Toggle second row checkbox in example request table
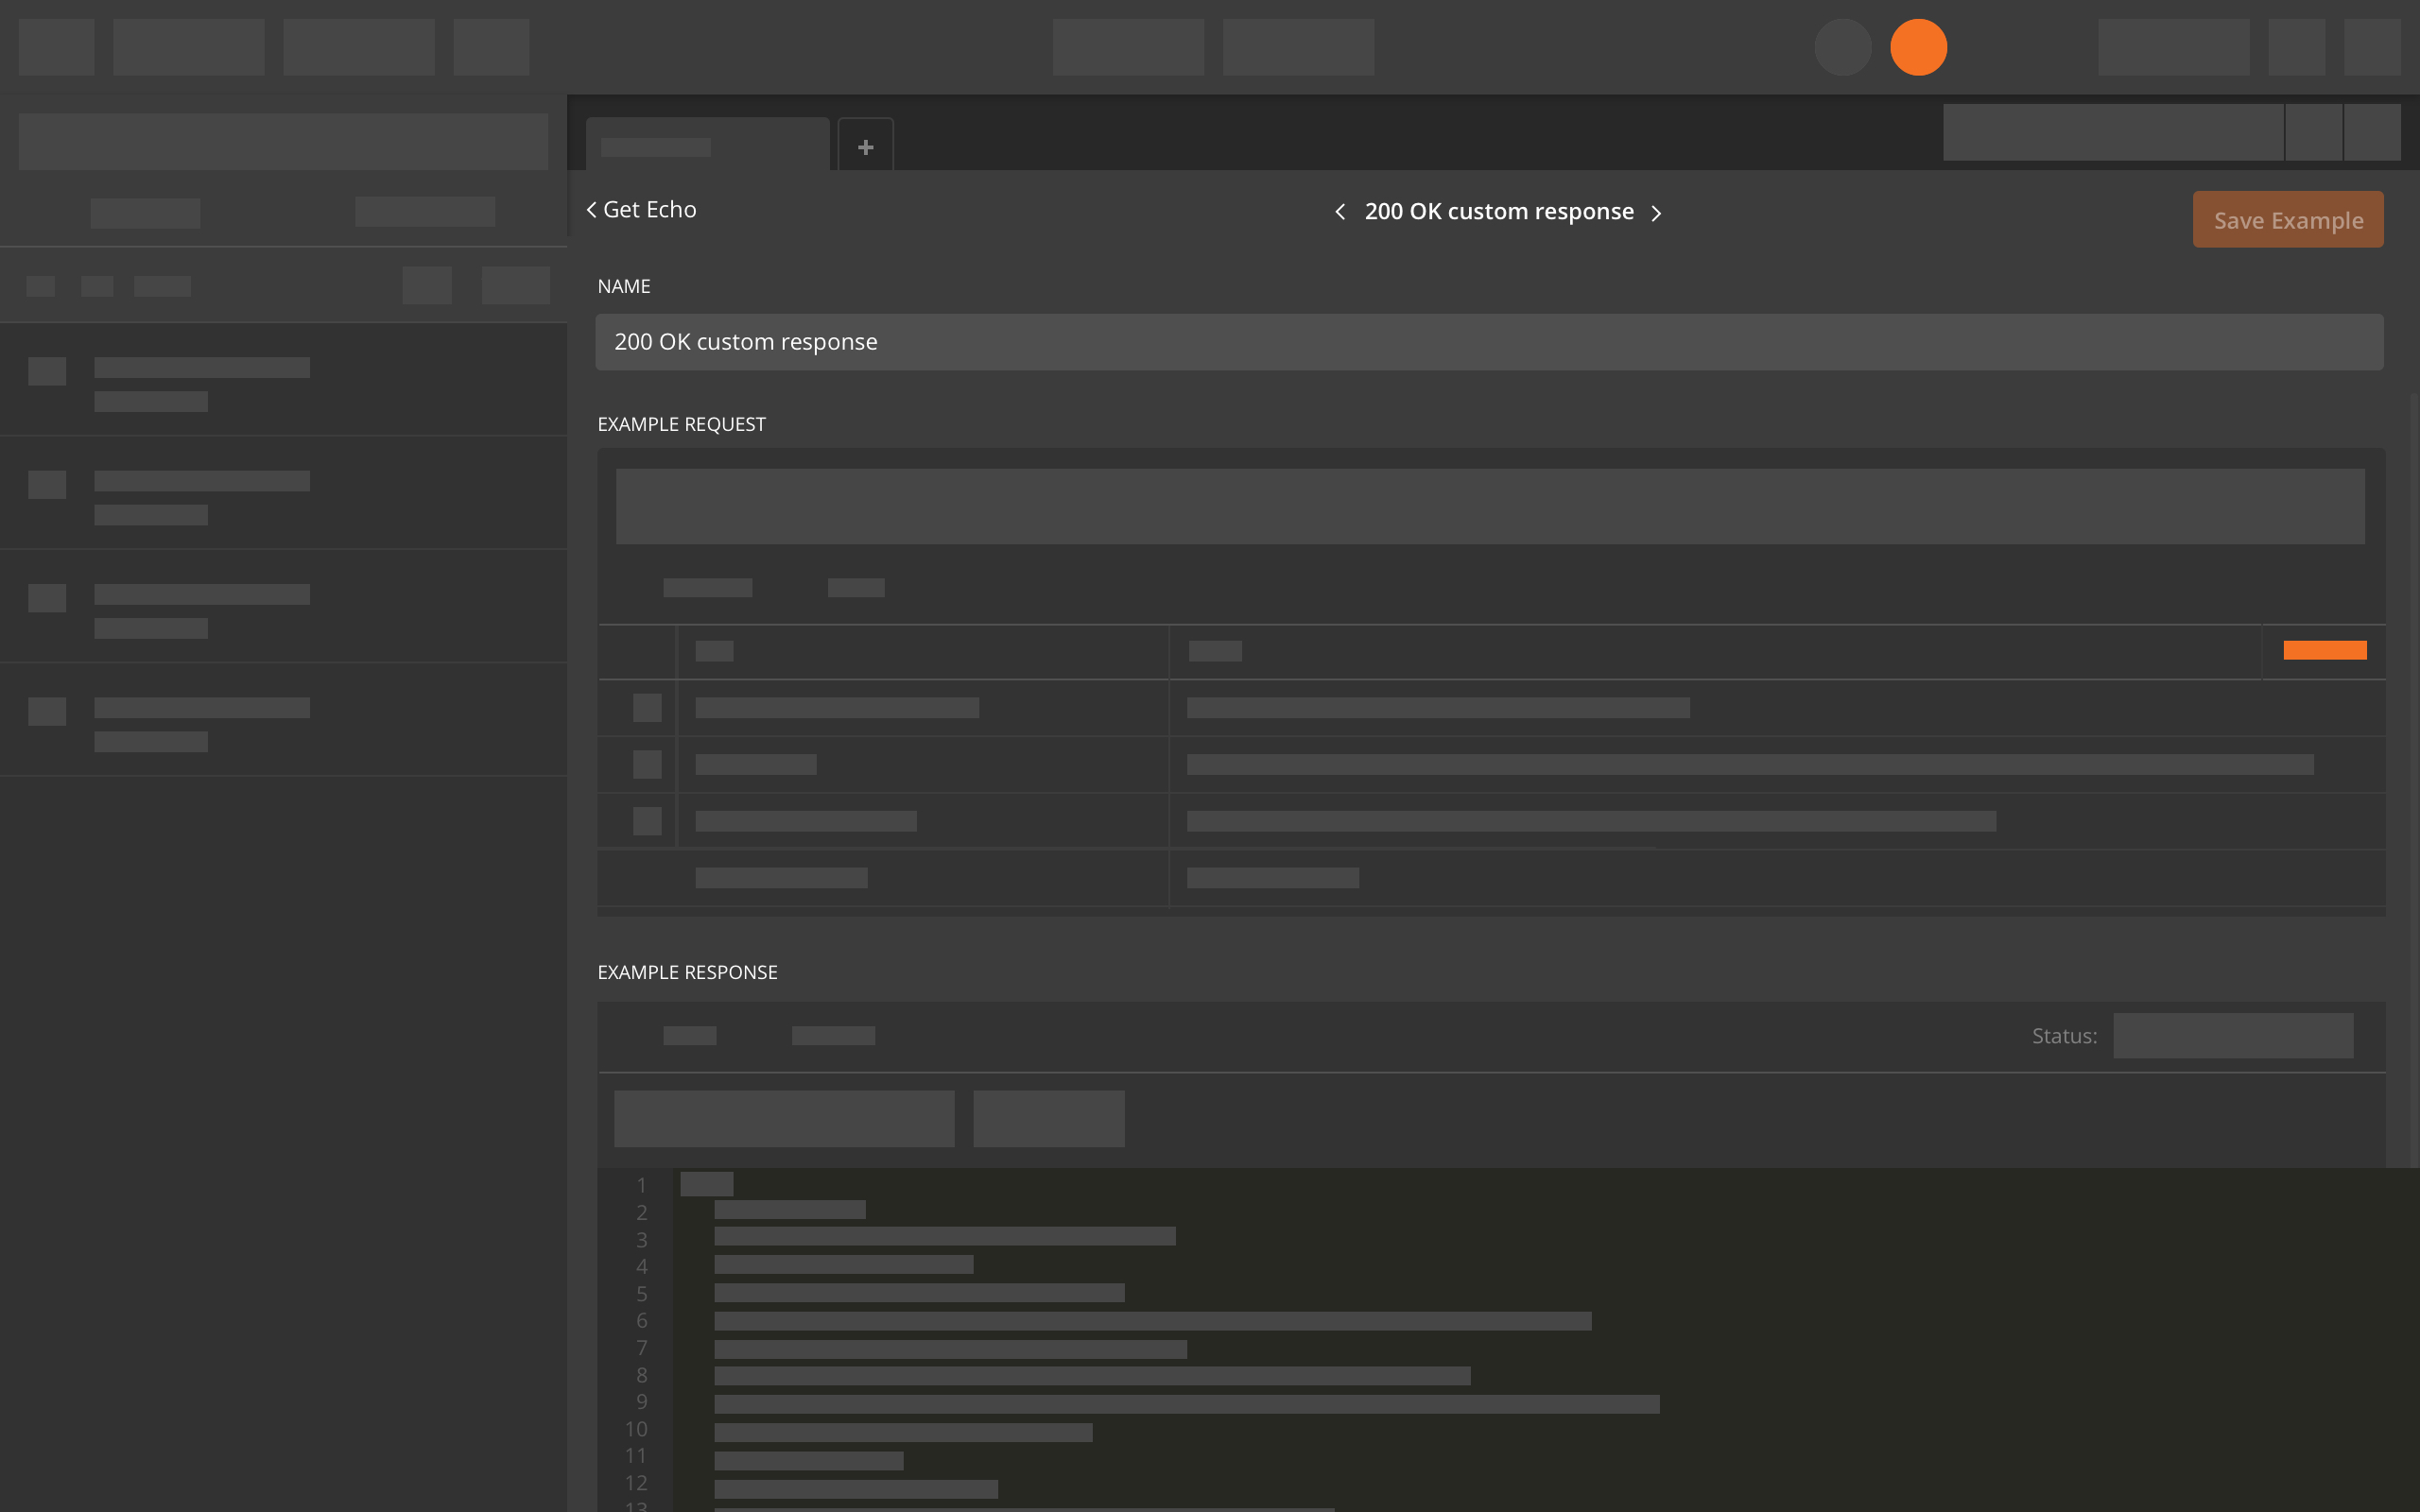Screen dimensions: 2420x1512 coord(647,765)
